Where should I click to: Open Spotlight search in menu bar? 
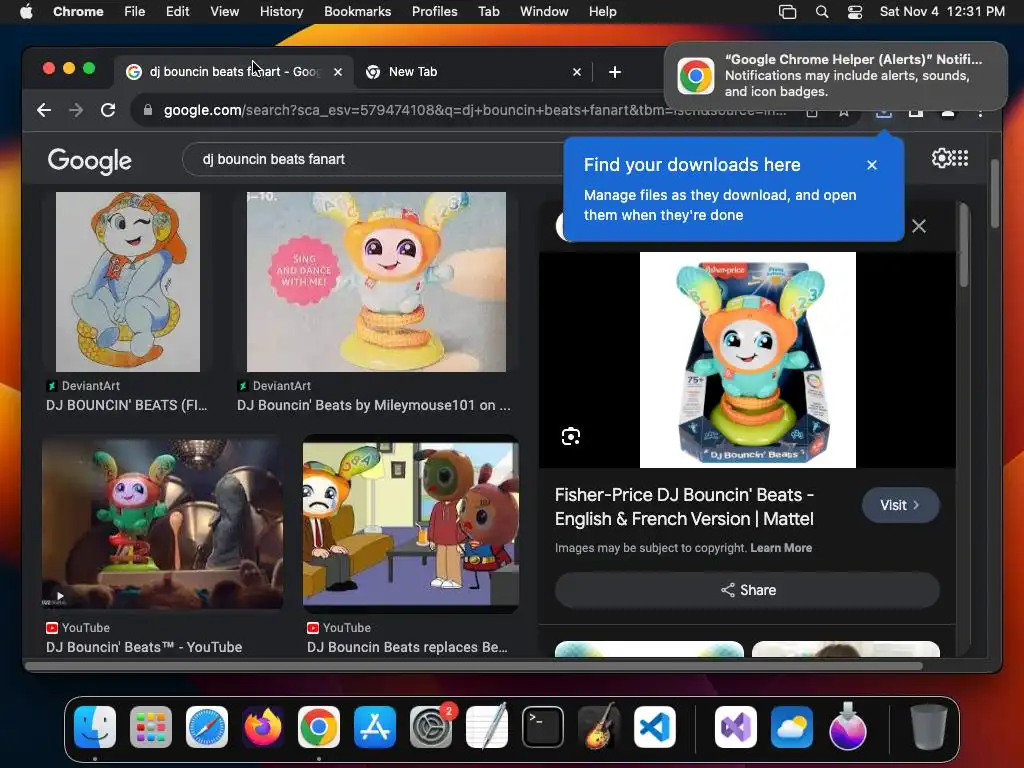pos(822,12)
